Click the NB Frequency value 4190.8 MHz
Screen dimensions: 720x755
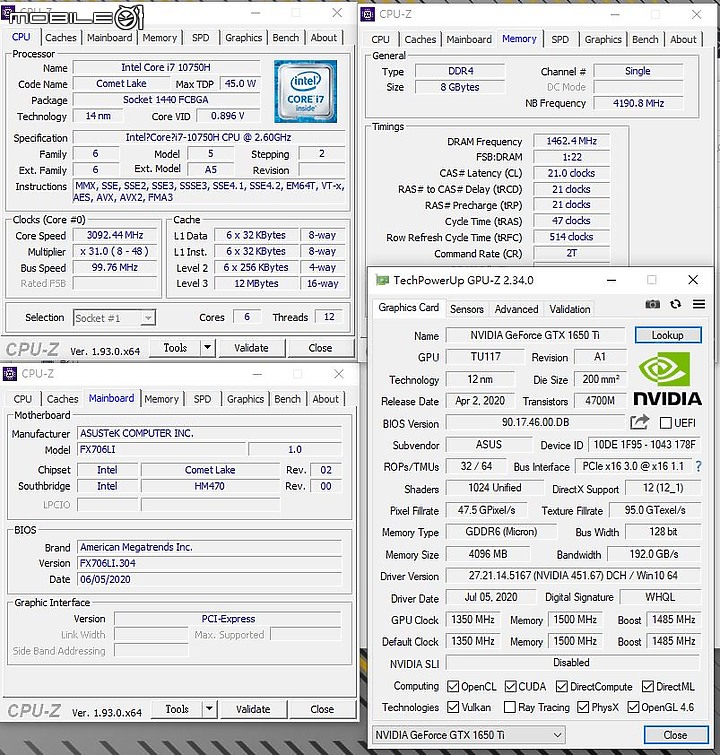pos(638,103)
